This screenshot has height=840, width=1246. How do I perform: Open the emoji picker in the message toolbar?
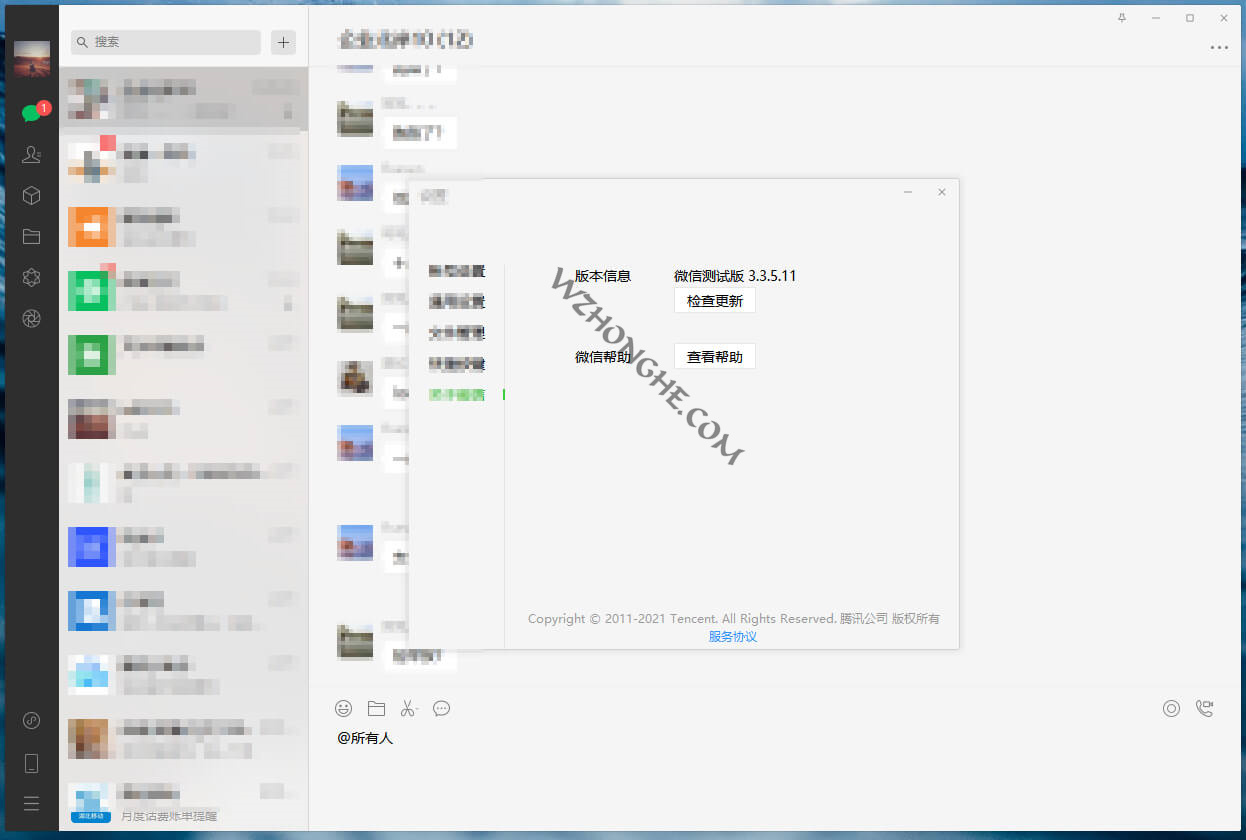[x=344, y=708]
